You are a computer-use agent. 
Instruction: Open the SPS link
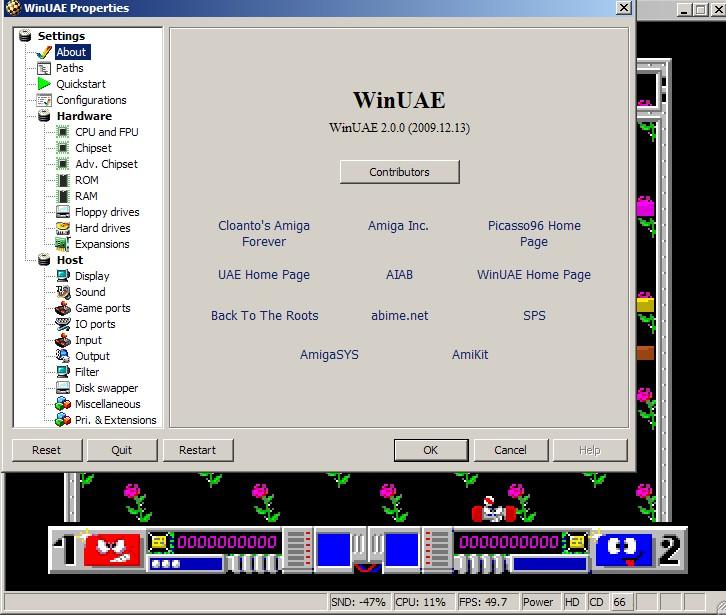pos(534,315)
